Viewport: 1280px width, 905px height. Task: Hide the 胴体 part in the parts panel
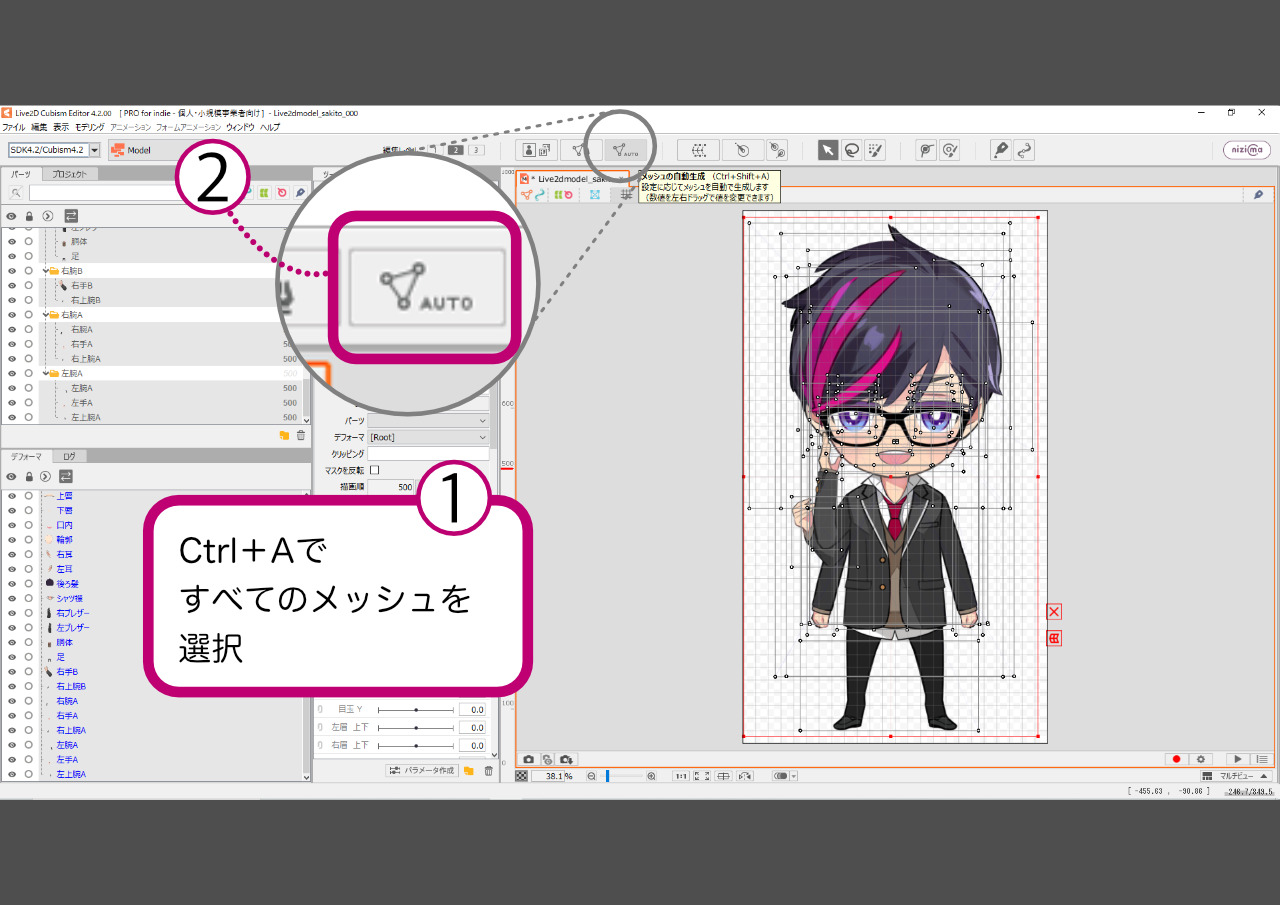coord(12,242)
